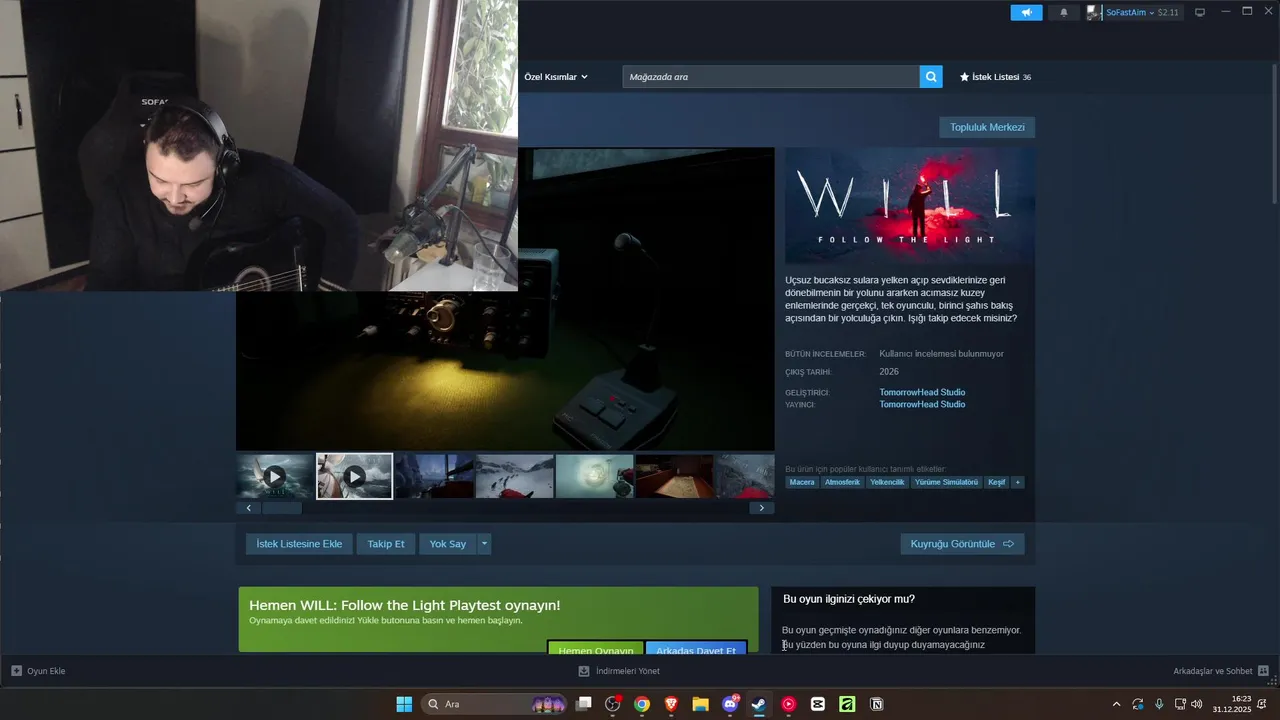Click the WILL Follow the Light header image
Screen dimensions: 1280x720
(910, 206)
